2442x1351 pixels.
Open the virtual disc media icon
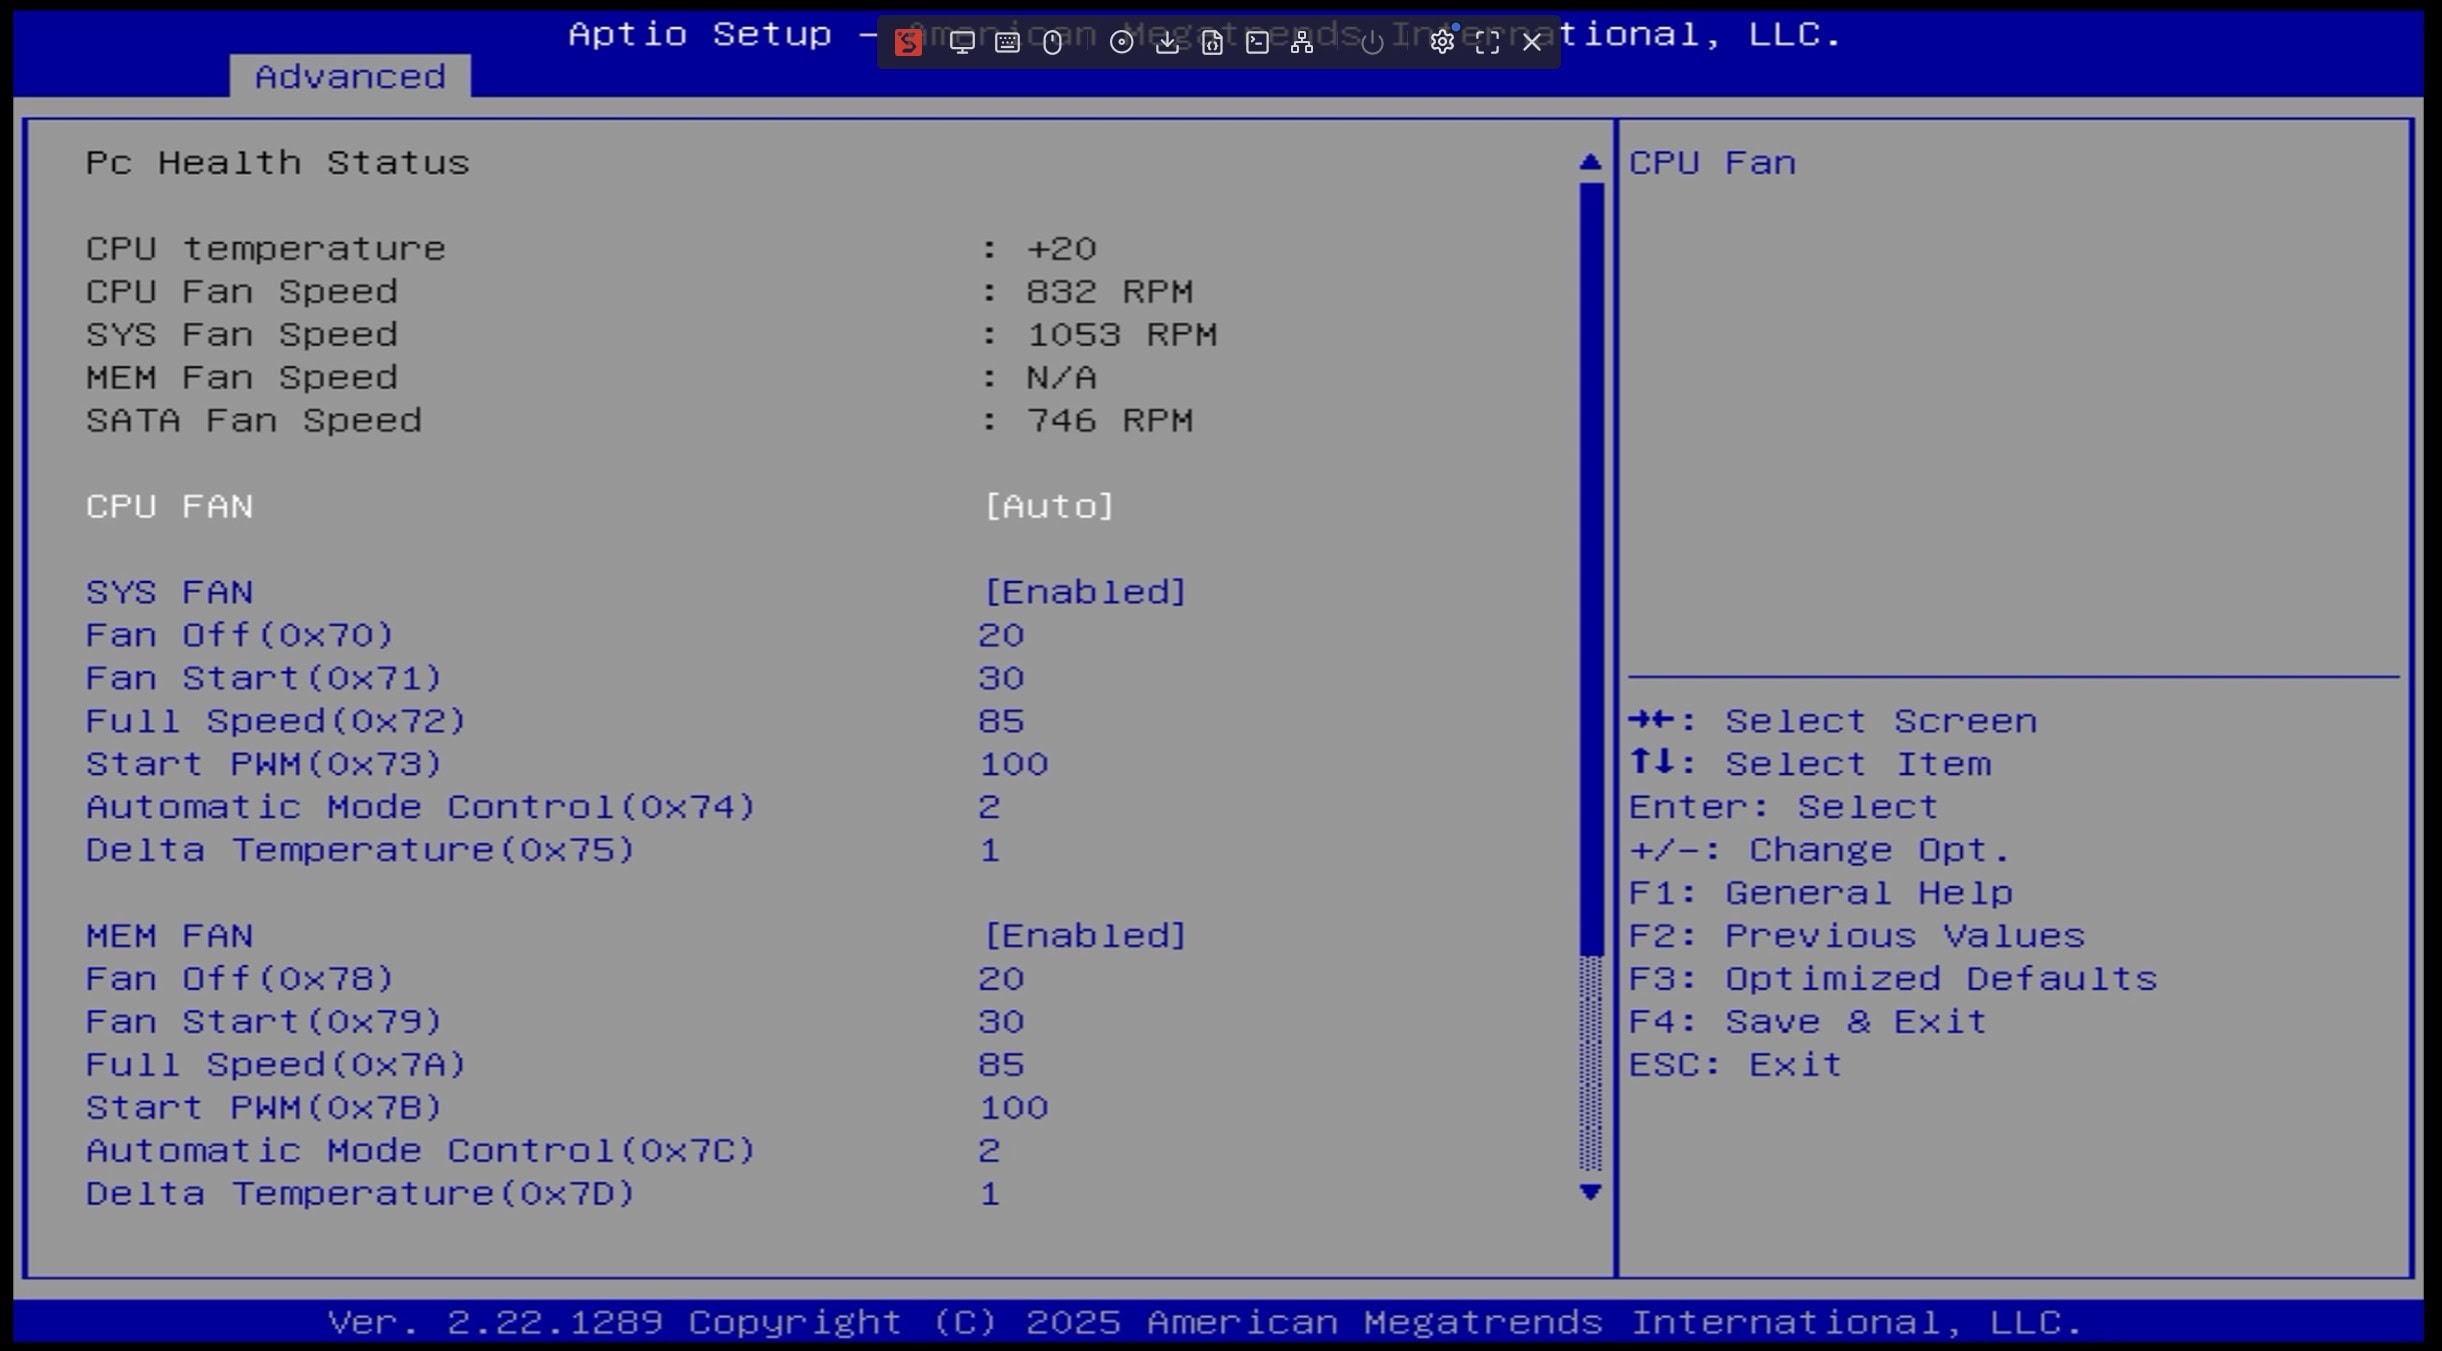1121,42
